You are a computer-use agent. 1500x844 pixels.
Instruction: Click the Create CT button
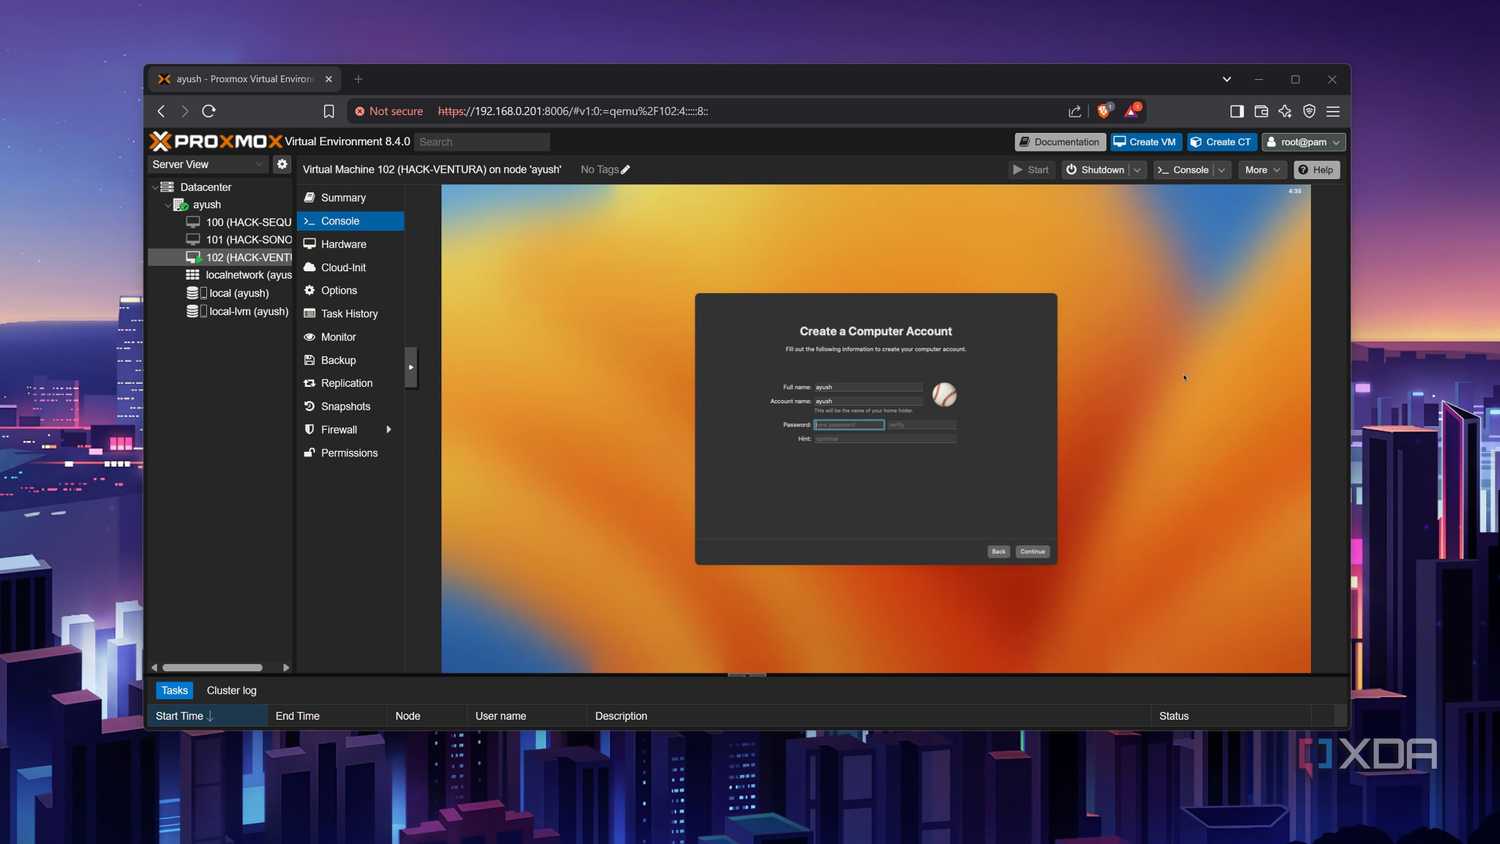click(x=1221, y=142)
